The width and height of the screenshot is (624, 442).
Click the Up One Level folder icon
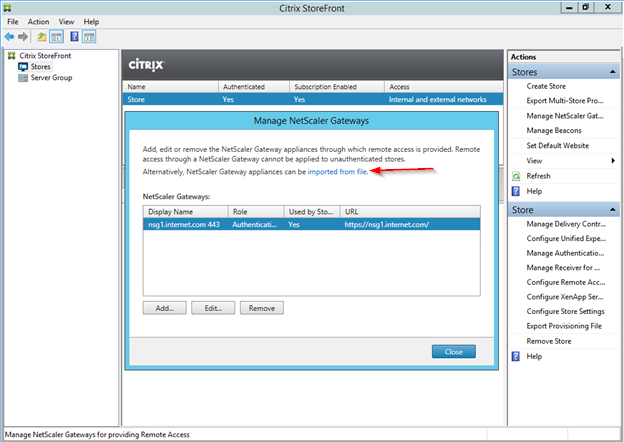pos(44,36)
